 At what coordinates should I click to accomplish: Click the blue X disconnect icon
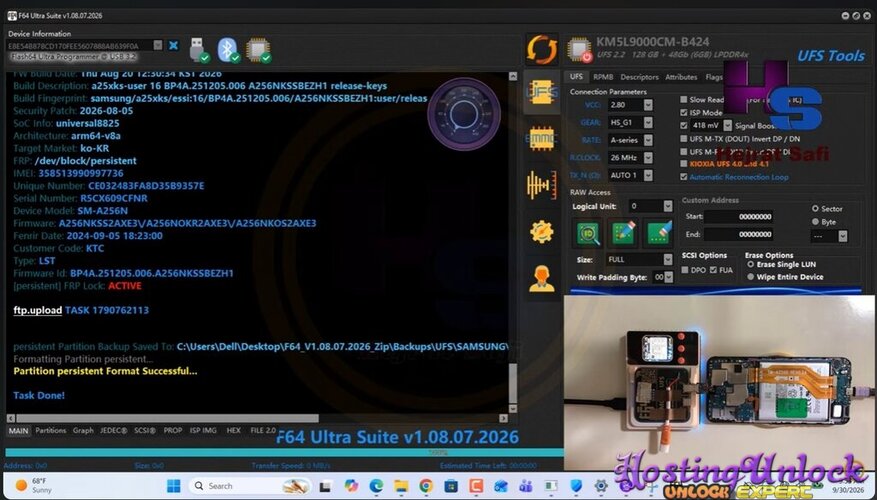[173, 45]
